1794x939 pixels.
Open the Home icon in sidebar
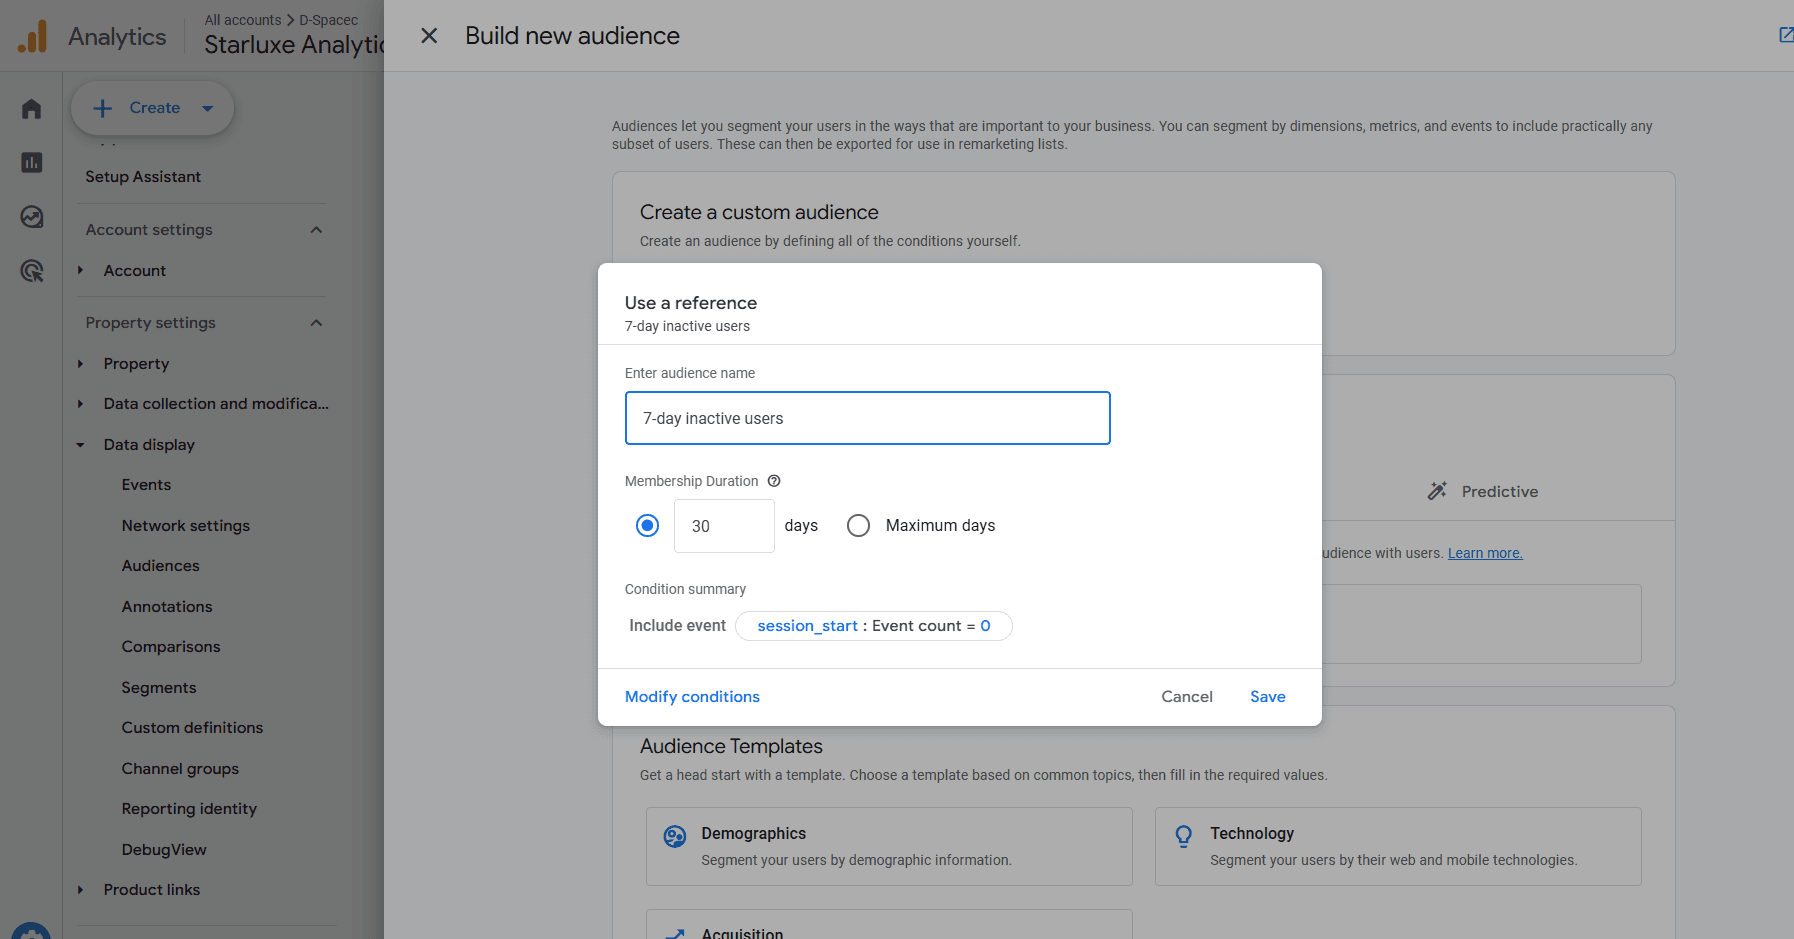(x=32, y=108)
